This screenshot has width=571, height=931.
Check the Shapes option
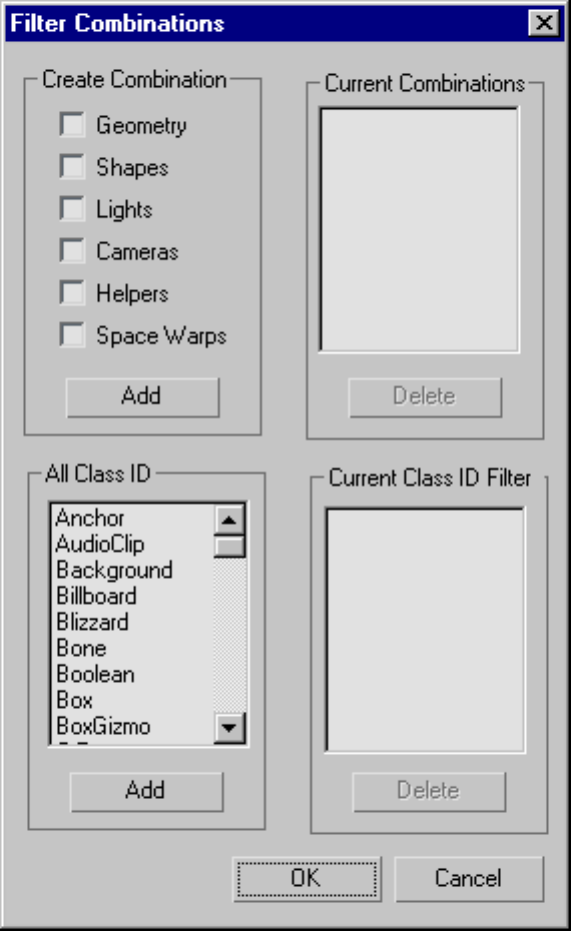(72, 167)
